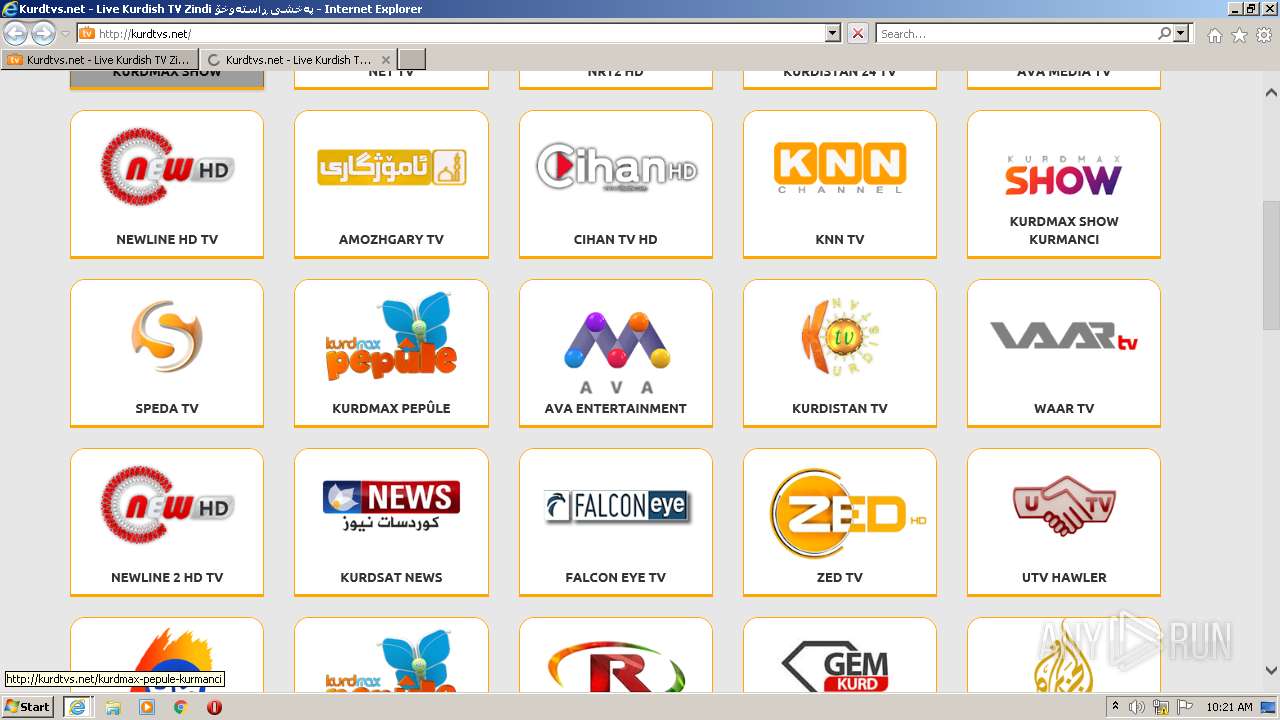Open the Kurdmax Pepûle logo

pos(391,336)
